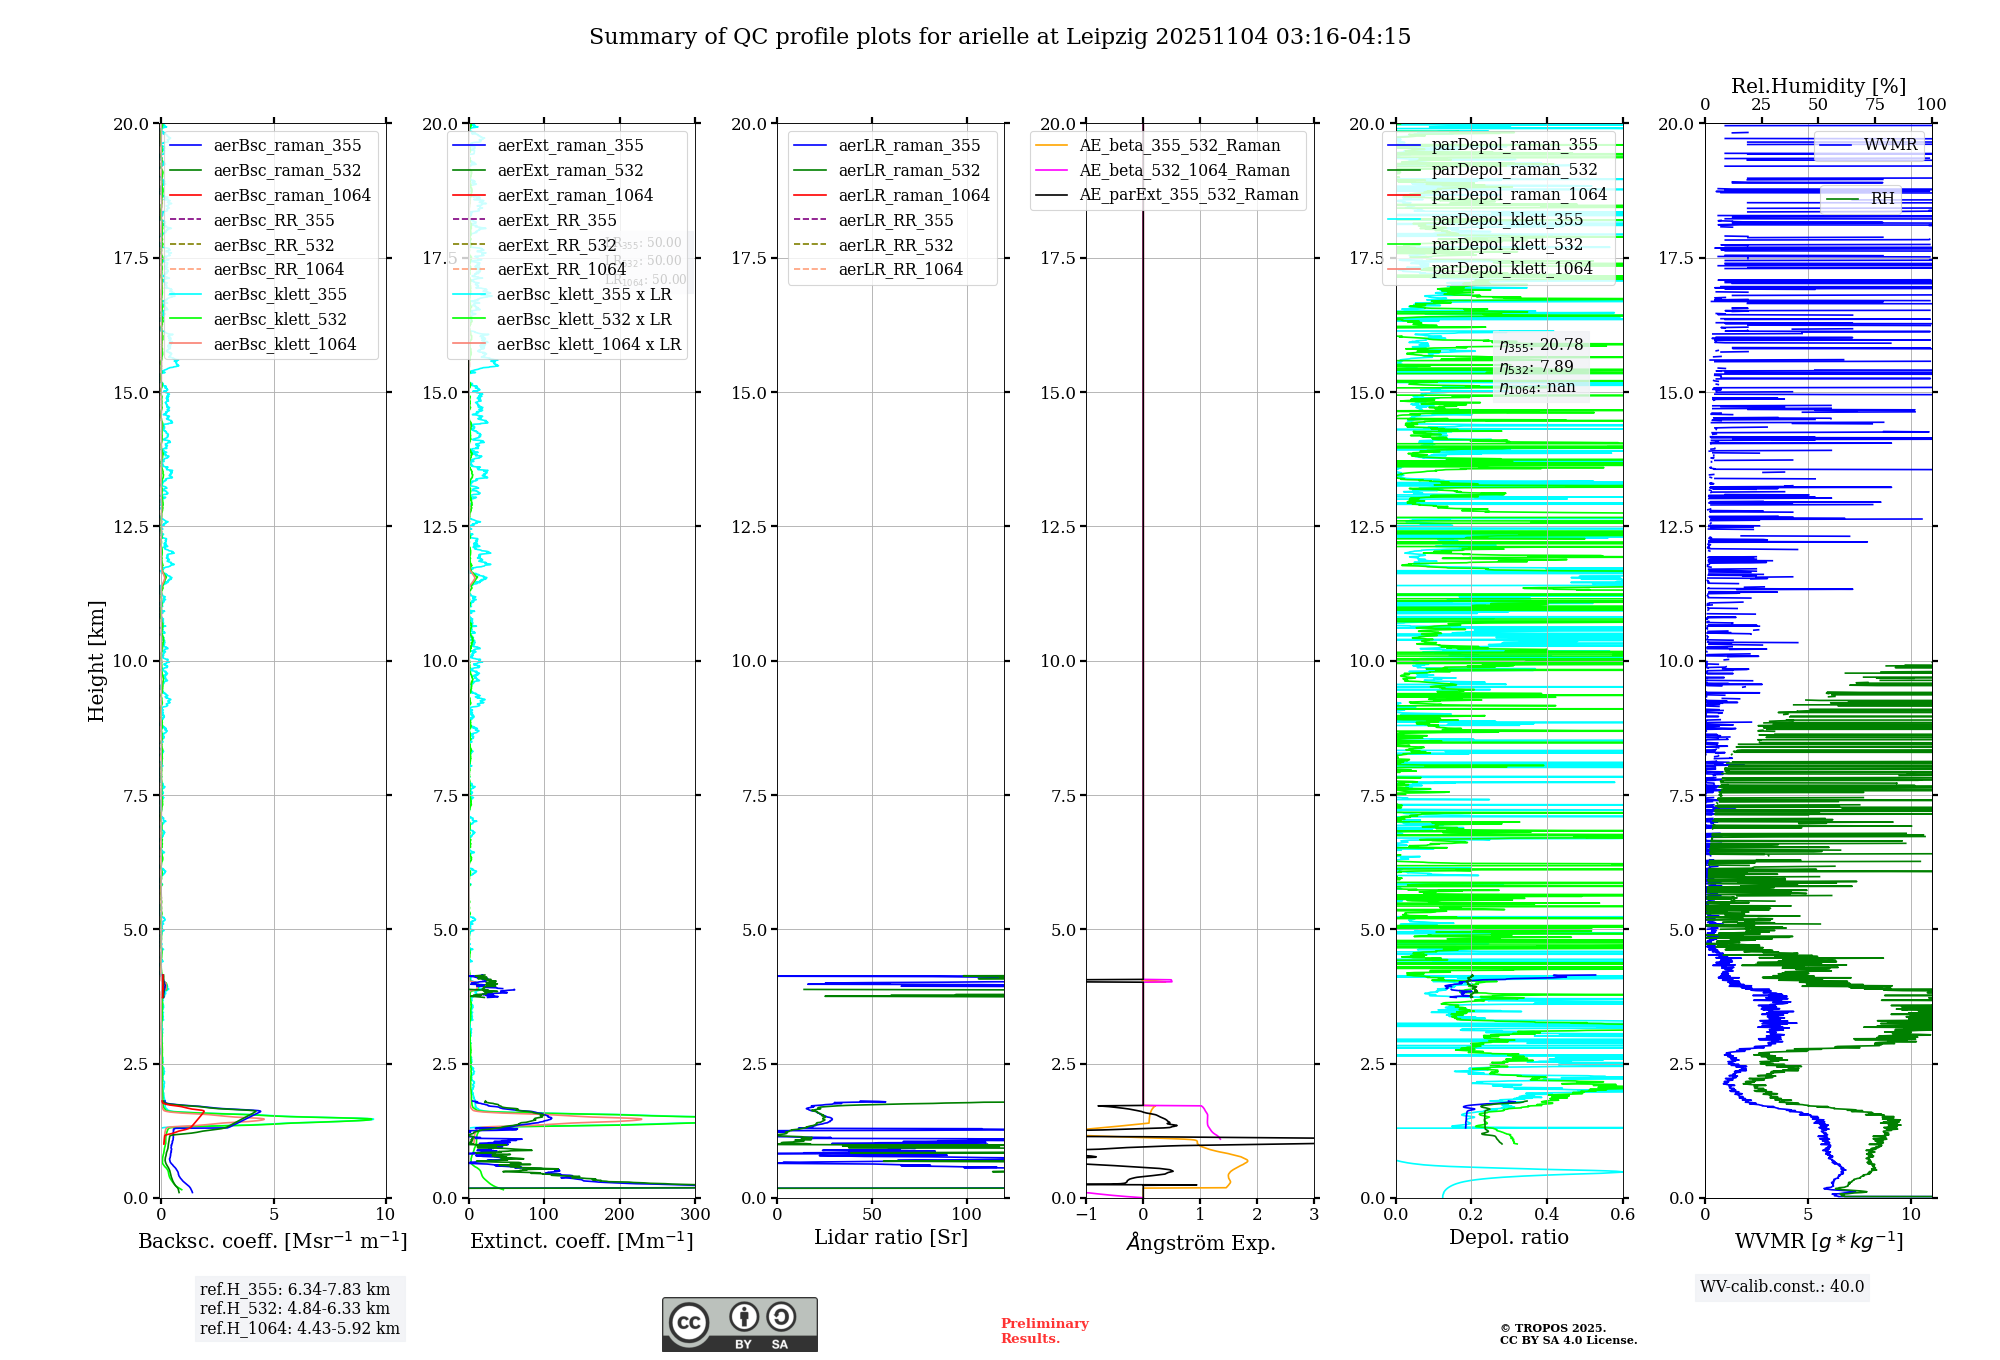Click the eta 355: 20.78 annotation box
This screenshot has width=2000, height=1360.
pos(1540,345)
